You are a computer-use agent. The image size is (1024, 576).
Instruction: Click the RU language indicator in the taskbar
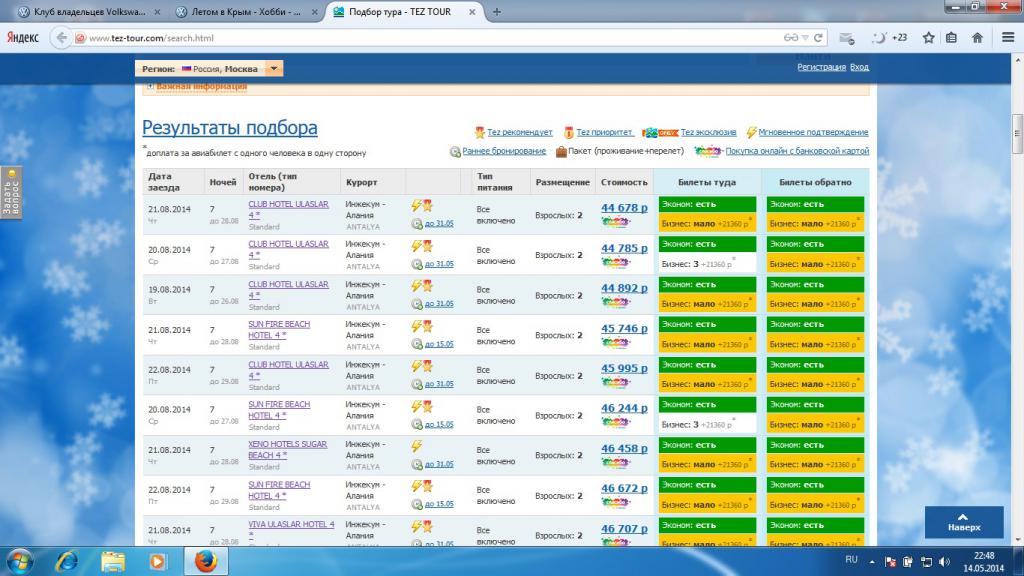pyautogui.click(x=852, y=560)
